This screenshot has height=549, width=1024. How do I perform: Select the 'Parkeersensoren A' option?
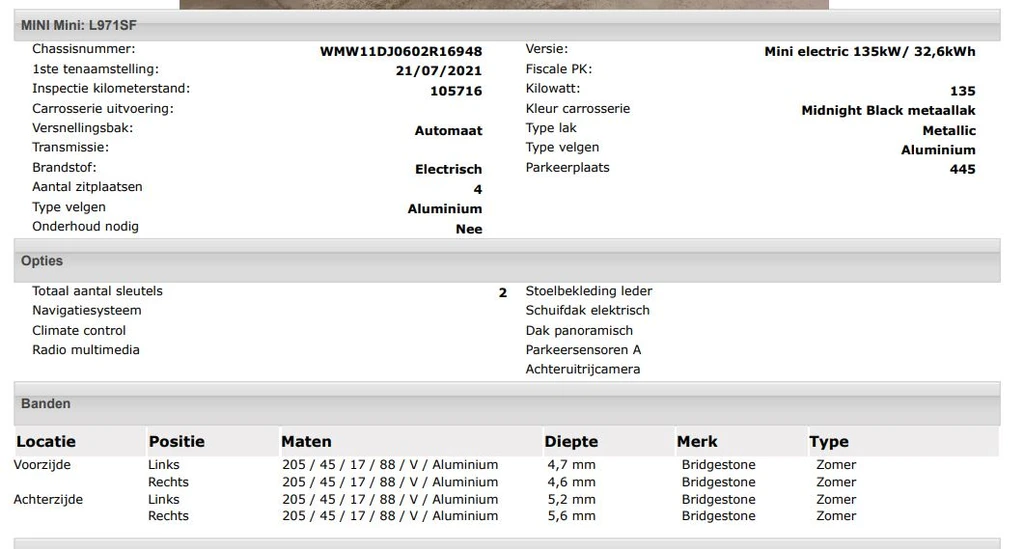[583, 350]
